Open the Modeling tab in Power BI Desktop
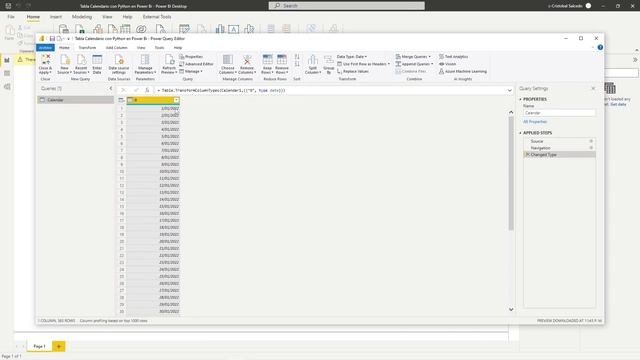Image resolution: width=640 pixels, height=360 pixels. (x=82, y=17)
